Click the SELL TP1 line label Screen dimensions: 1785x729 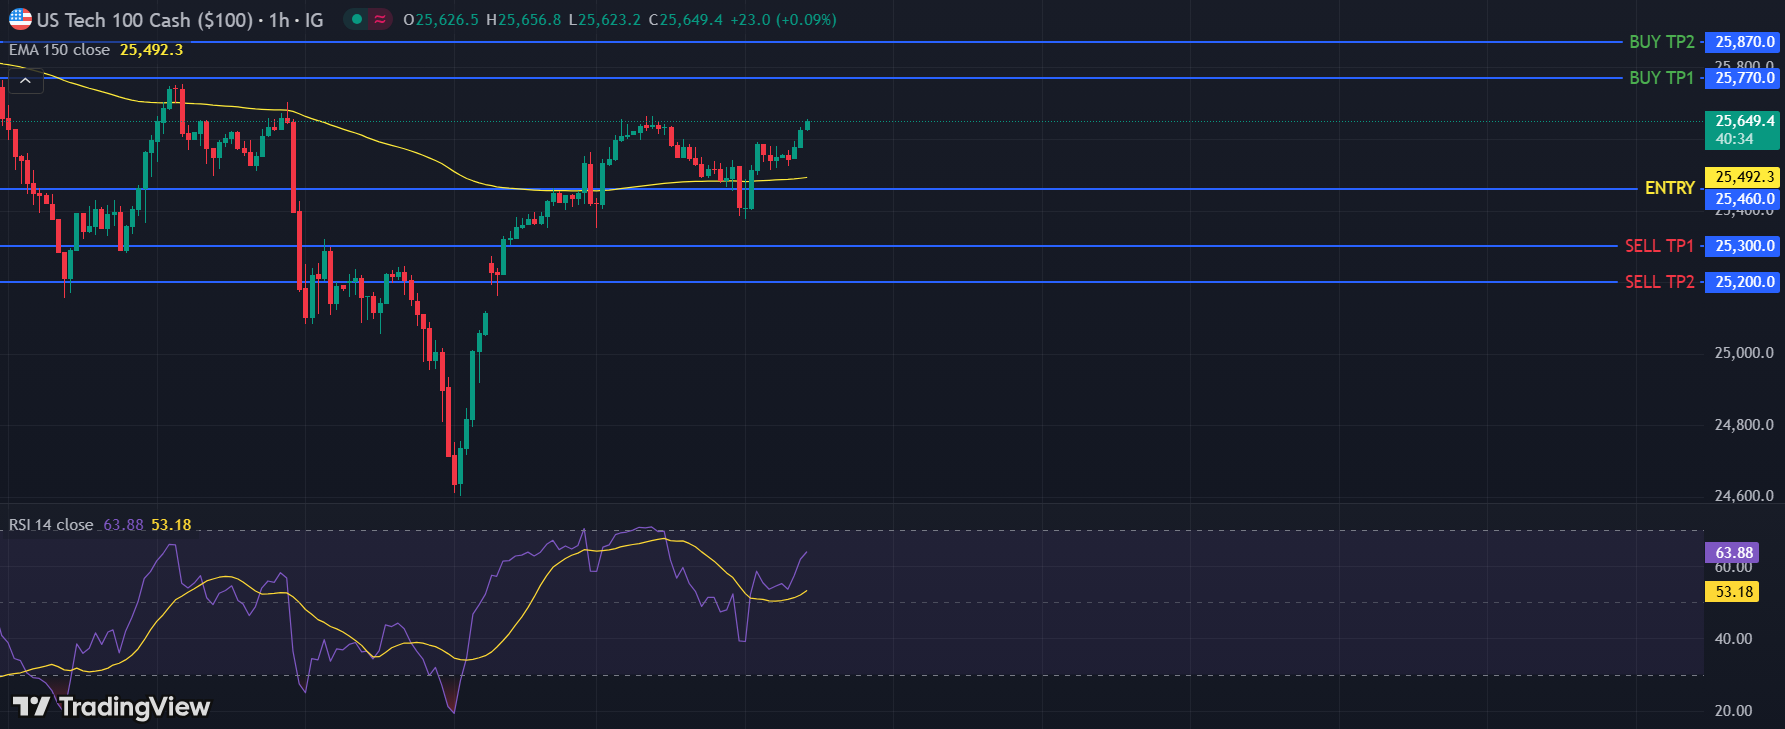click(x=1659, y=246)
